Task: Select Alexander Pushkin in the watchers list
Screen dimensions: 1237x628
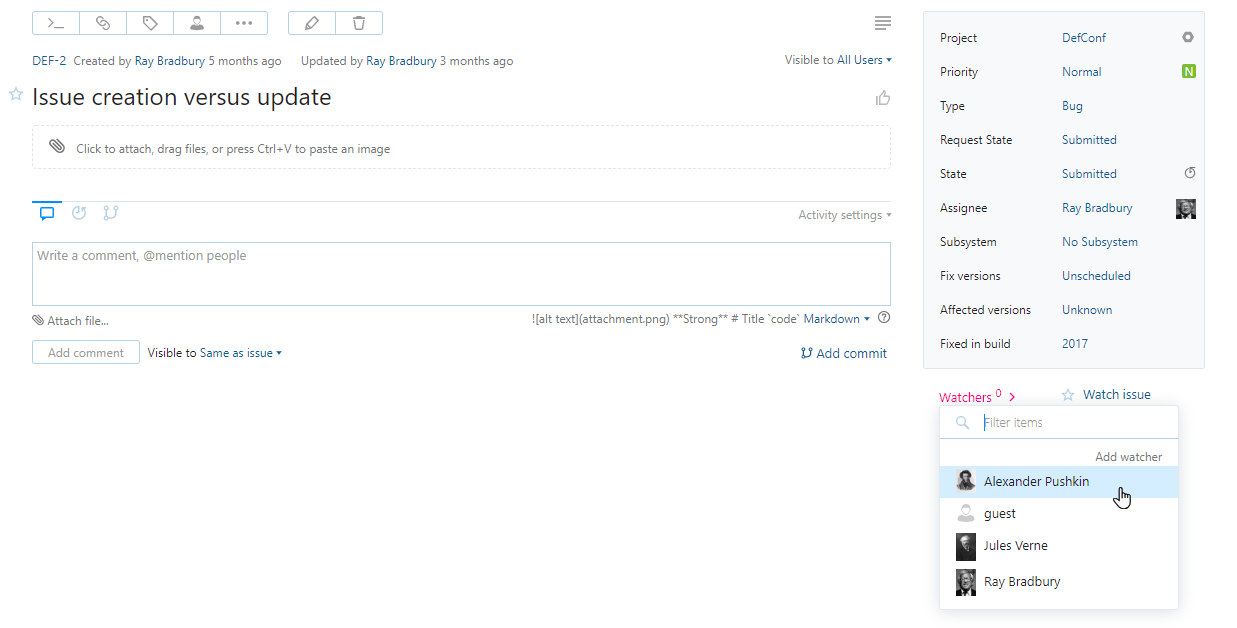Action: point(1037,481)
